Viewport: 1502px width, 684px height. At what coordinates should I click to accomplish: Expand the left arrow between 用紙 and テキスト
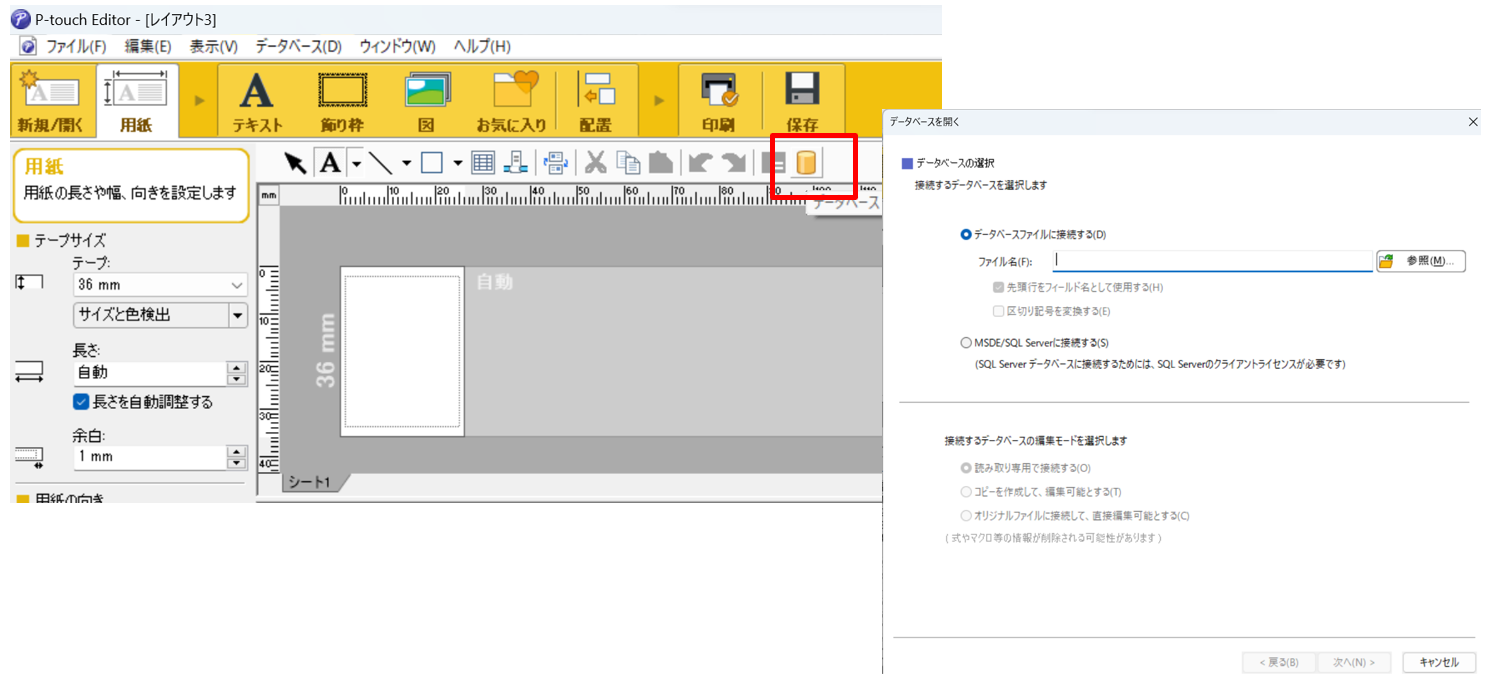point(200,101)
